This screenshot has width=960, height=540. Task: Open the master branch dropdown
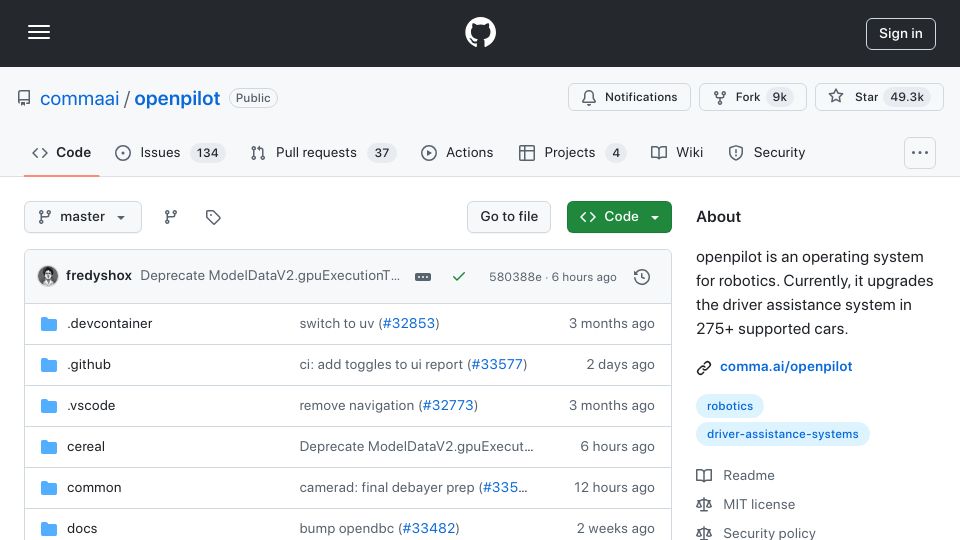click(x=83, y=217)
